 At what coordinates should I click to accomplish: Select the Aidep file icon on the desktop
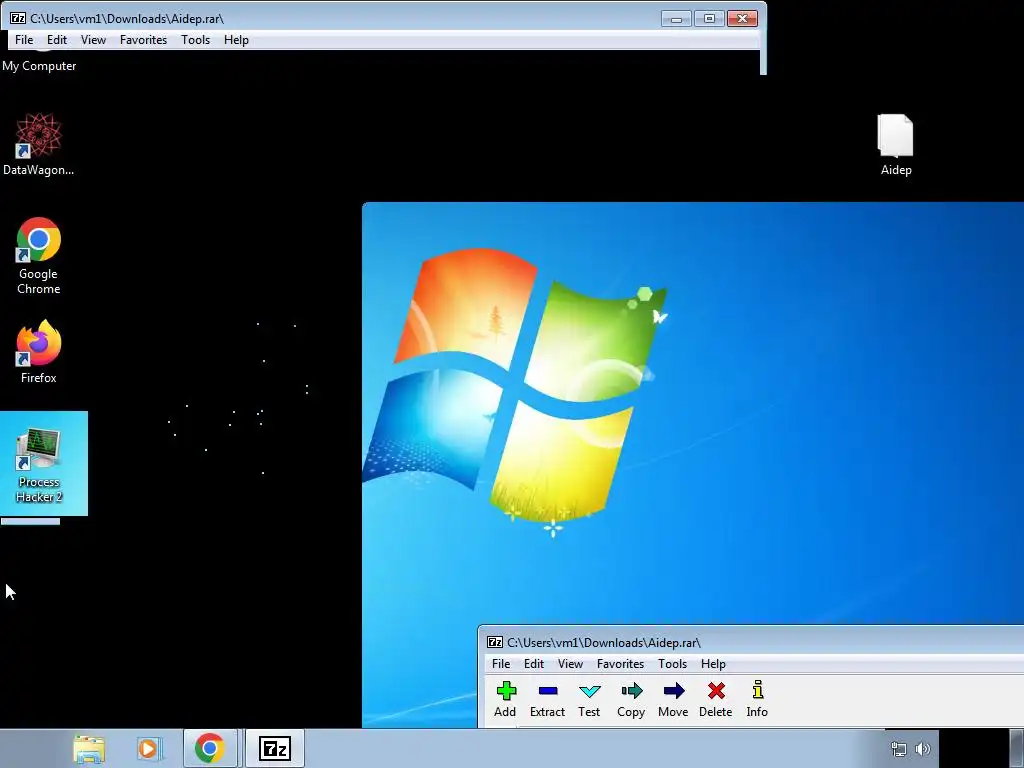(895, 145)
